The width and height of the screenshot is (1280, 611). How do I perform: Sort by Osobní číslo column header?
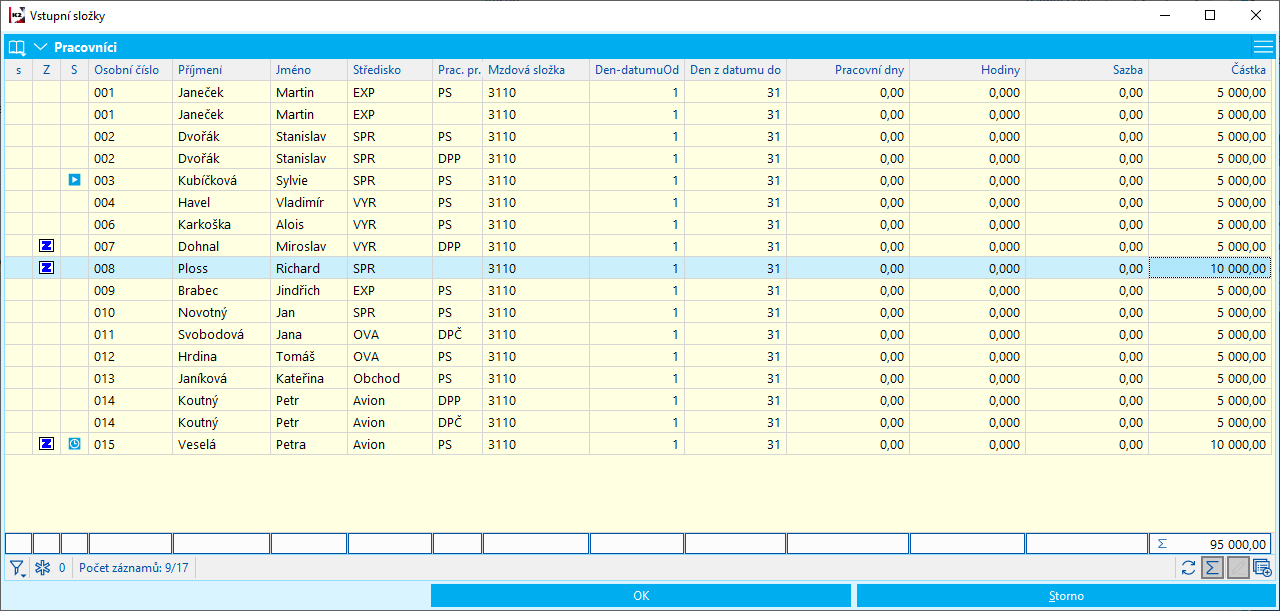click(x=130, y=70)
